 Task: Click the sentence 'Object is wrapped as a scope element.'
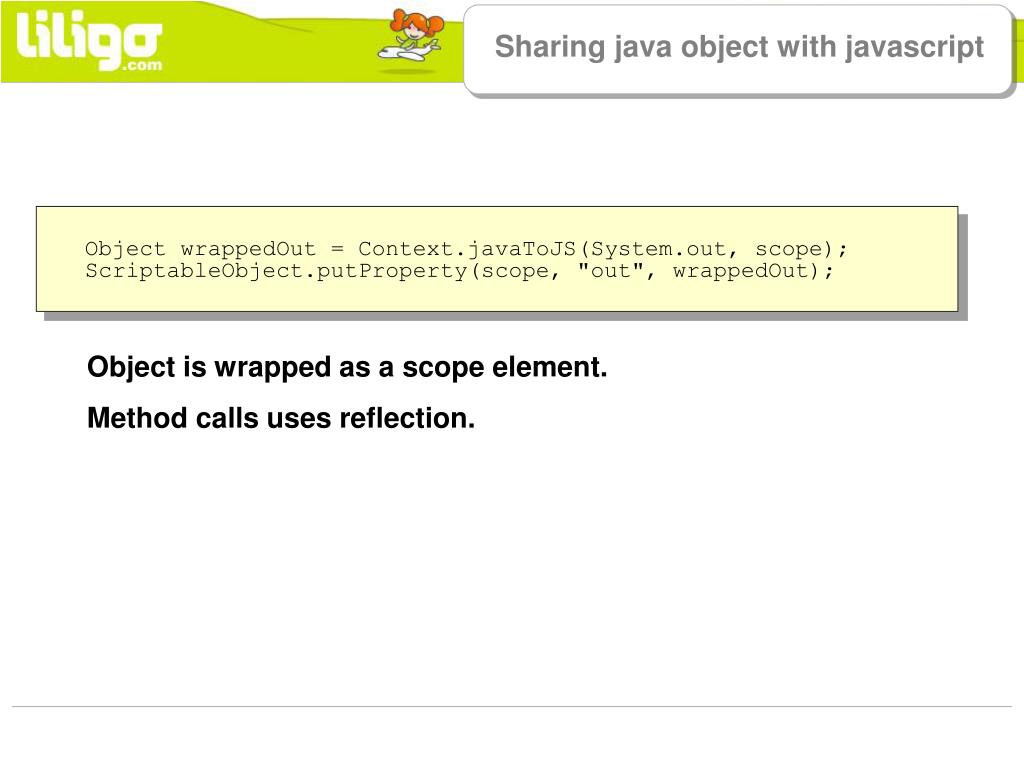[x=347, y=367]
